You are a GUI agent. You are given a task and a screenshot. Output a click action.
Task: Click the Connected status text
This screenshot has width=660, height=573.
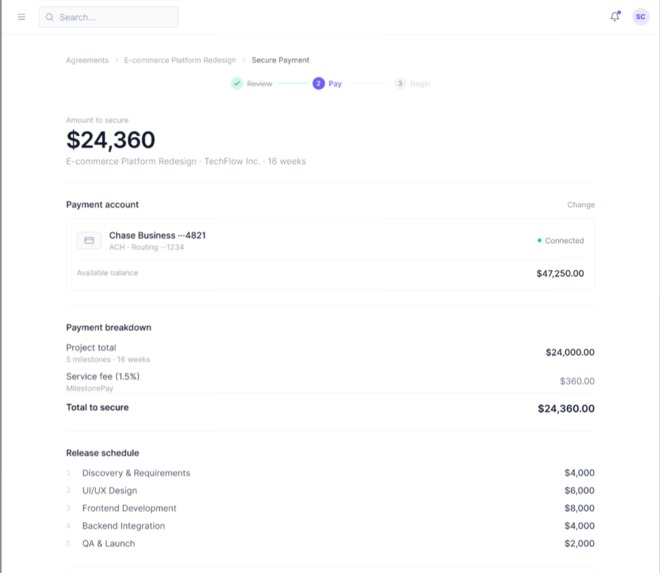pos(564,240)
